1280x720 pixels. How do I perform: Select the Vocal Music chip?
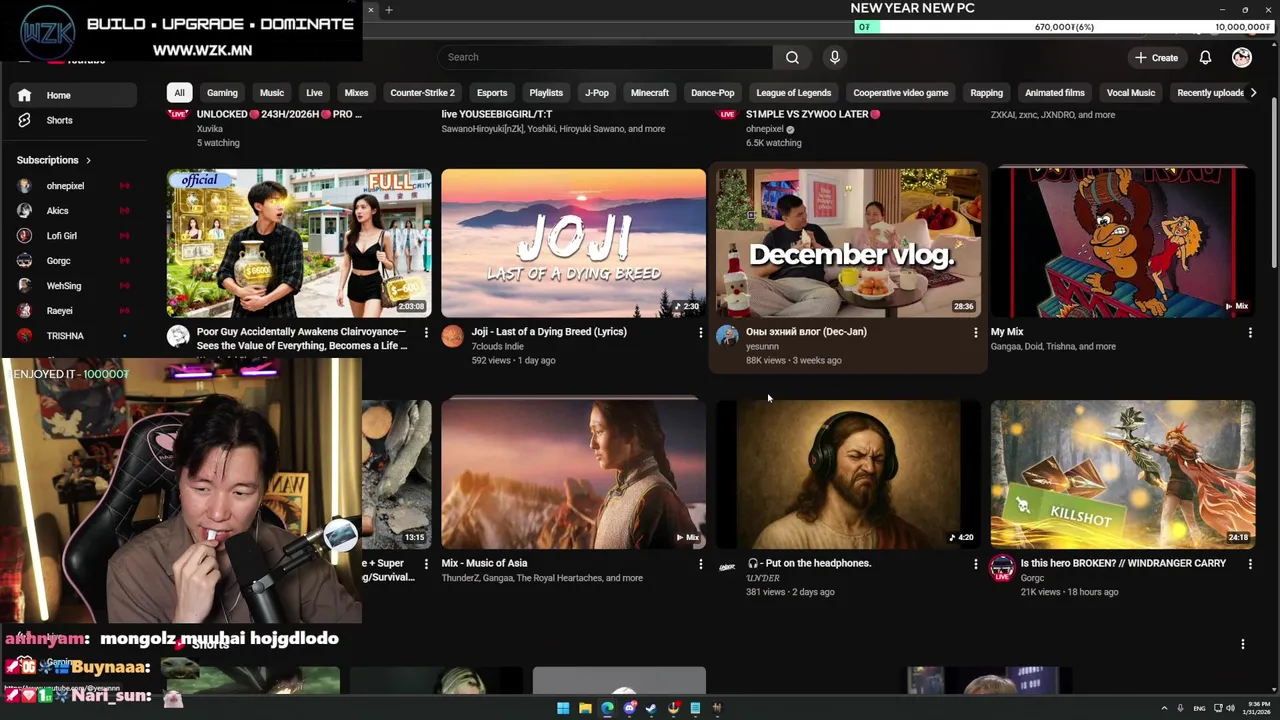click(x=1131, y=93)
